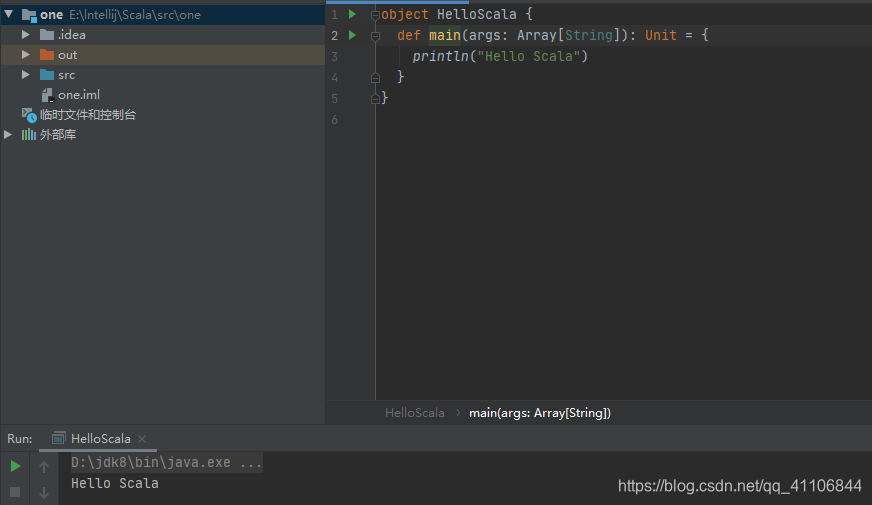
Task: Click the external libraries bar icon
Action: pyautogui.click(x=29, y=135)
